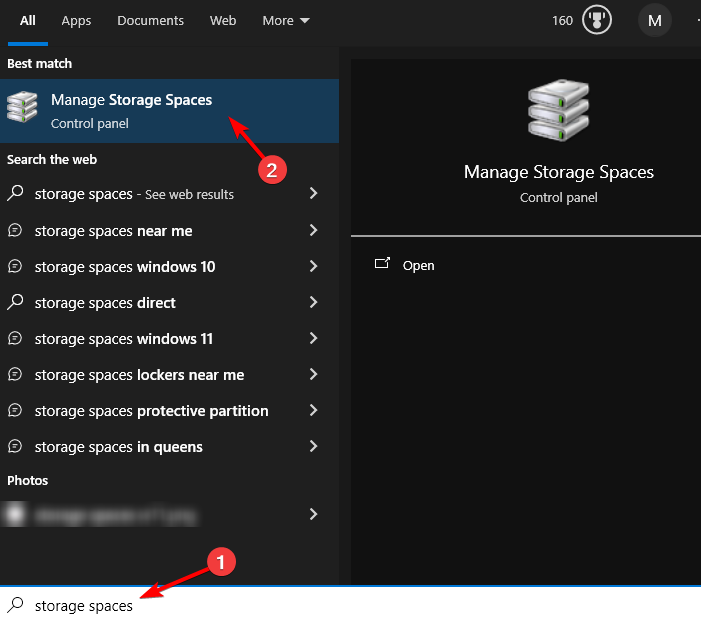The height and width of the screenshot is (620, 701).
Task: Expand 'storage spaces windows 11' chevron
Action: point(313,338)
